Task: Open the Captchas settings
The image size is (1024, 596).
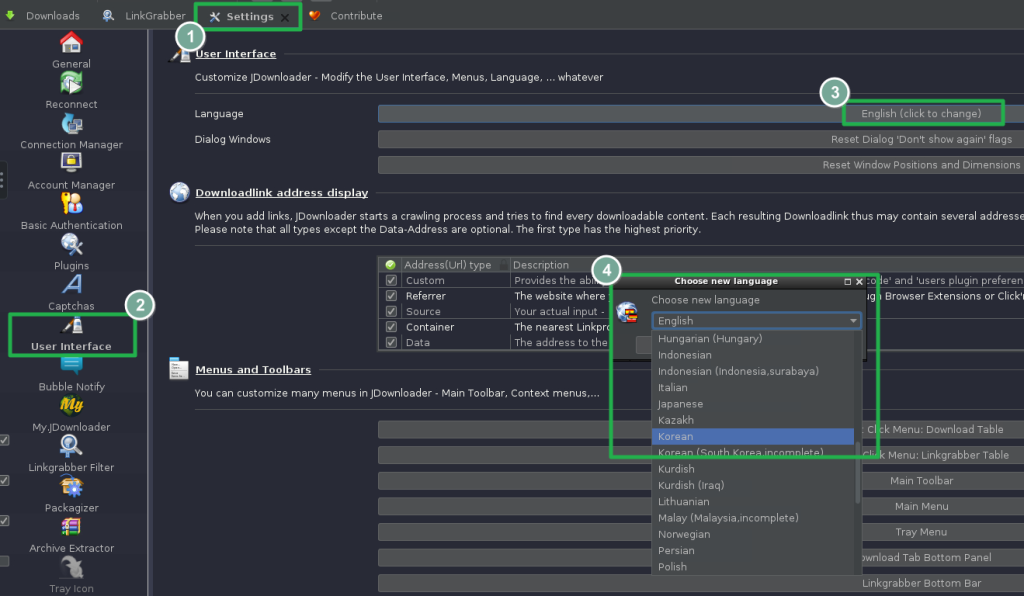Action: coord(71,286)
